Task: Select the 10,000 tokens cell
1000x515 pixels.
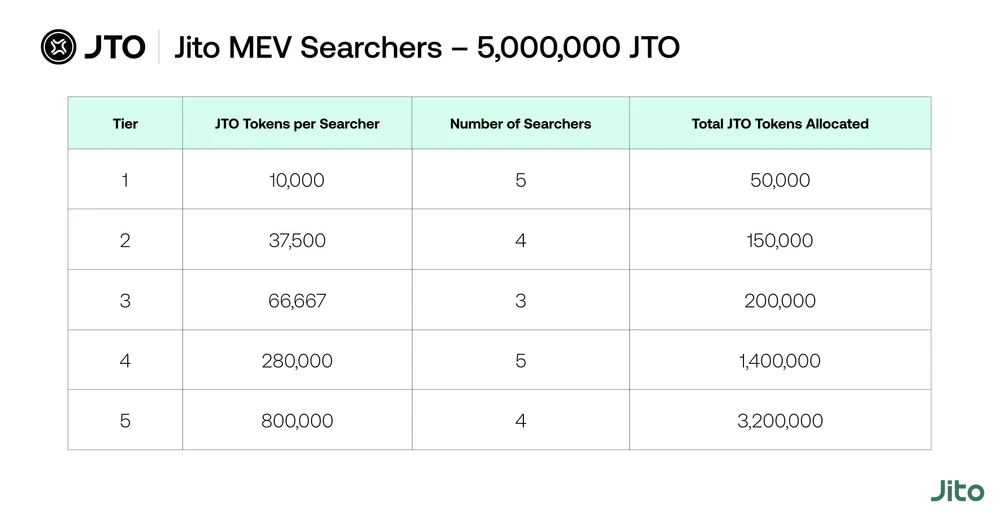Action: tap(297, 181)
